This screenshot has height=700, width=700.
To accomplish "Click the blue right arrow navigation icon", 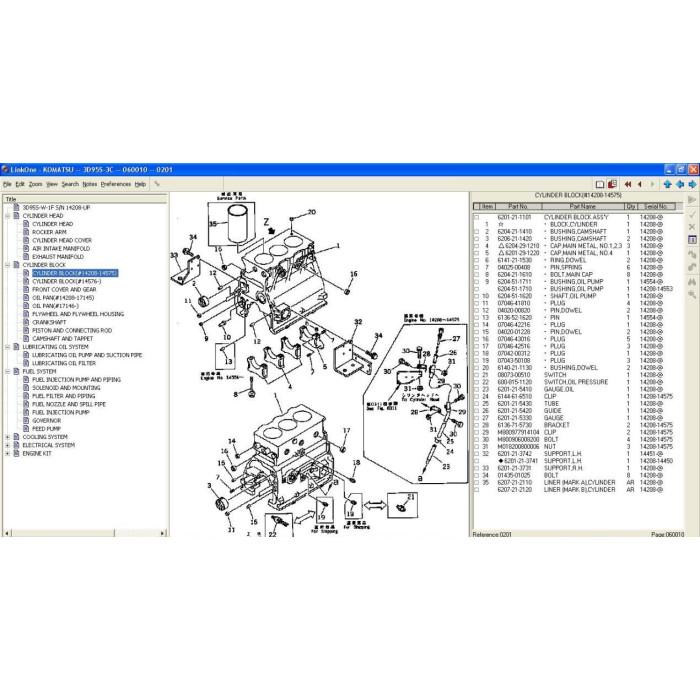I will pyautogui.click(x=692, y=184).
